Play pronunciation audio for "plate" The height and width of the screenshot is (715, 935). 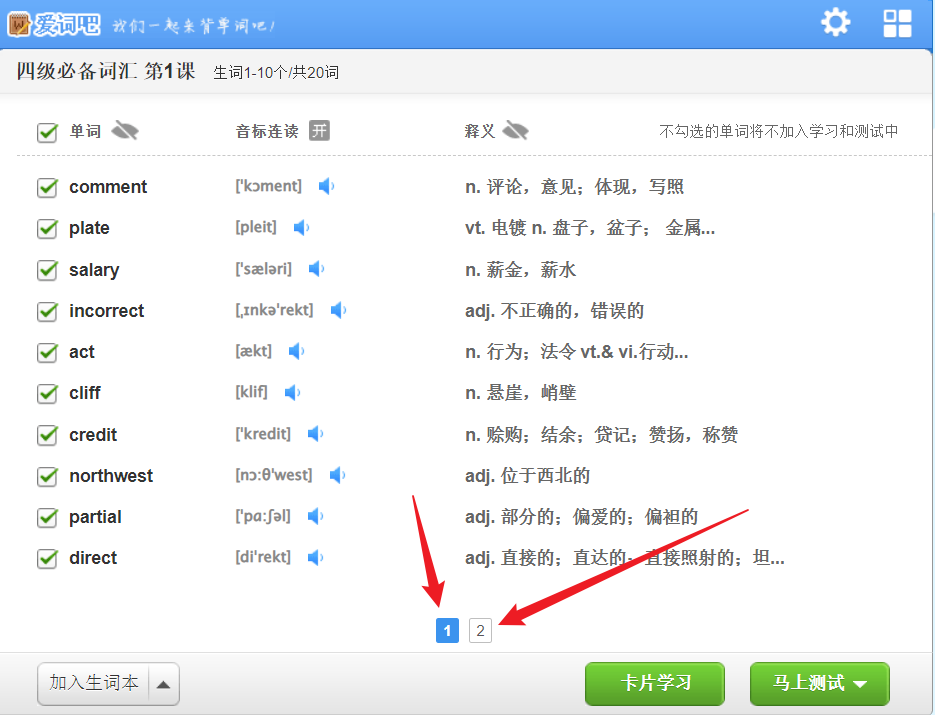301,228
